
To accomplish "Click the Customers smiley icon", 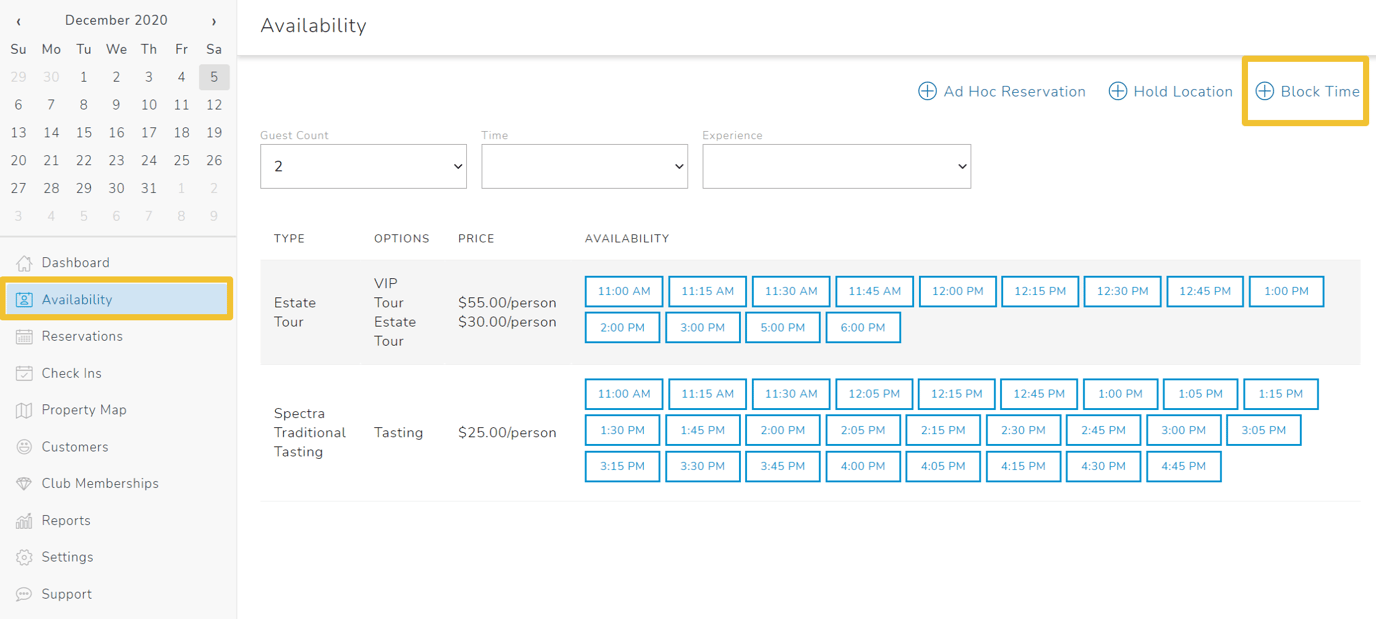I will tap(24, 447).
